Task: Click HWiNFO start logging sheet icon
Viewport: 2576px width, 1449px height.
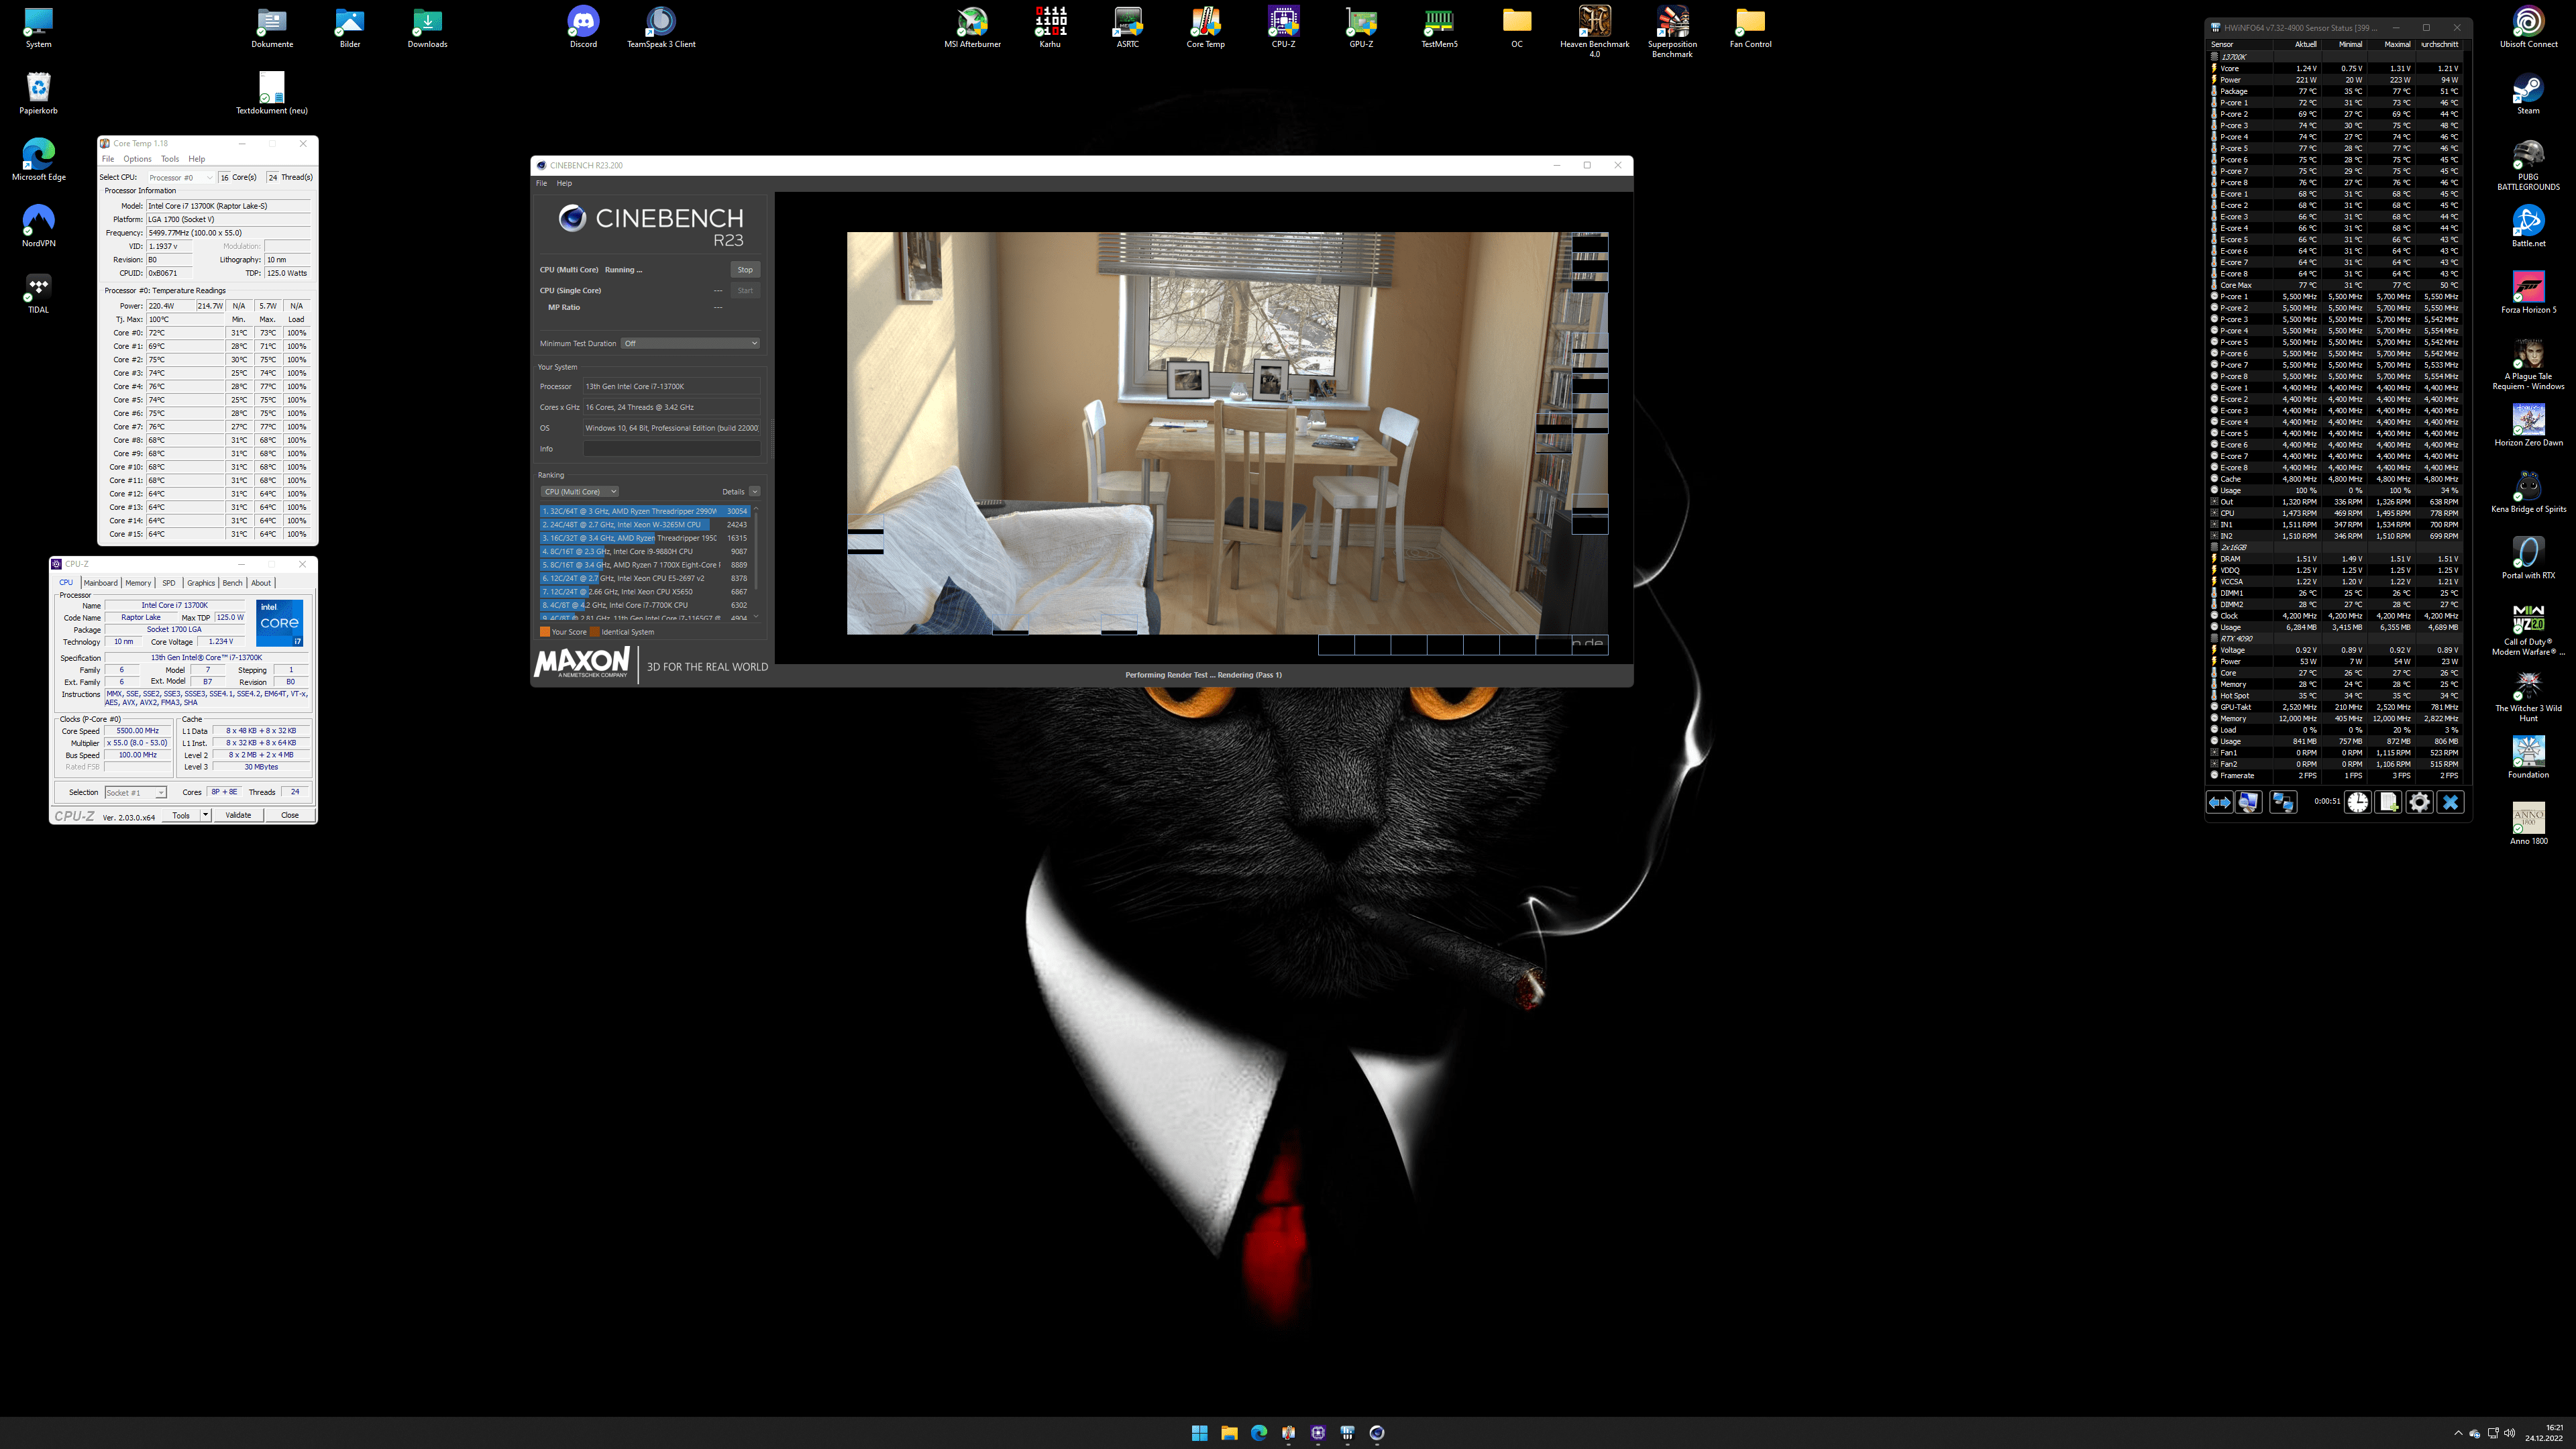Action: pos(2388,802)
